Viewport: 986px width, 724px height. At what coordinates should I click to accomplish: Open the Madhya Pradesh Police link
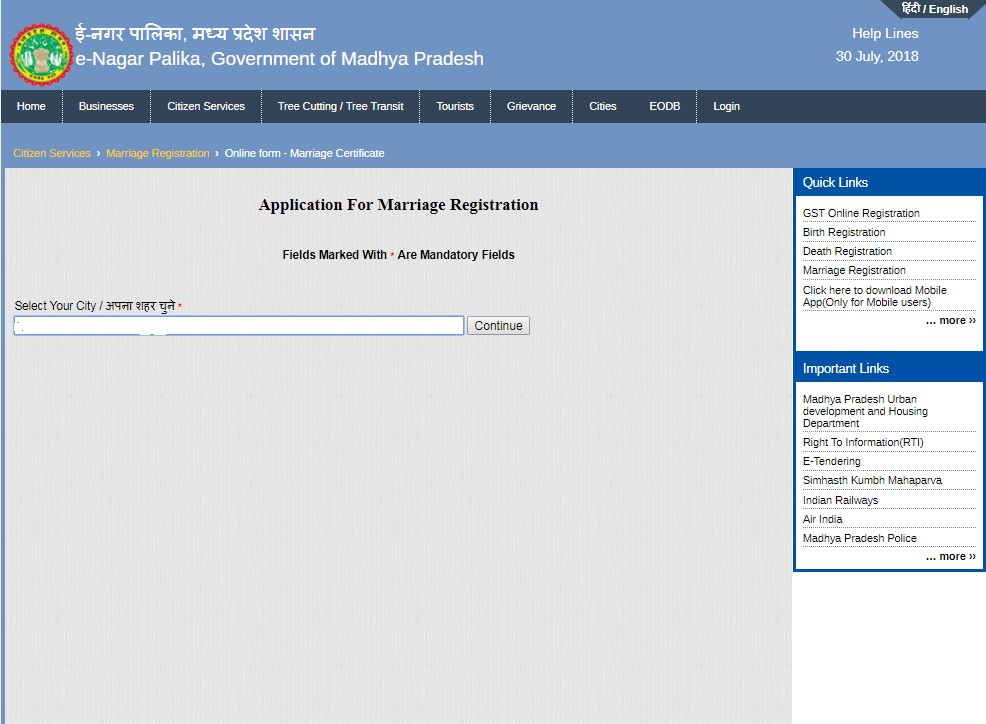click(860, 538)
